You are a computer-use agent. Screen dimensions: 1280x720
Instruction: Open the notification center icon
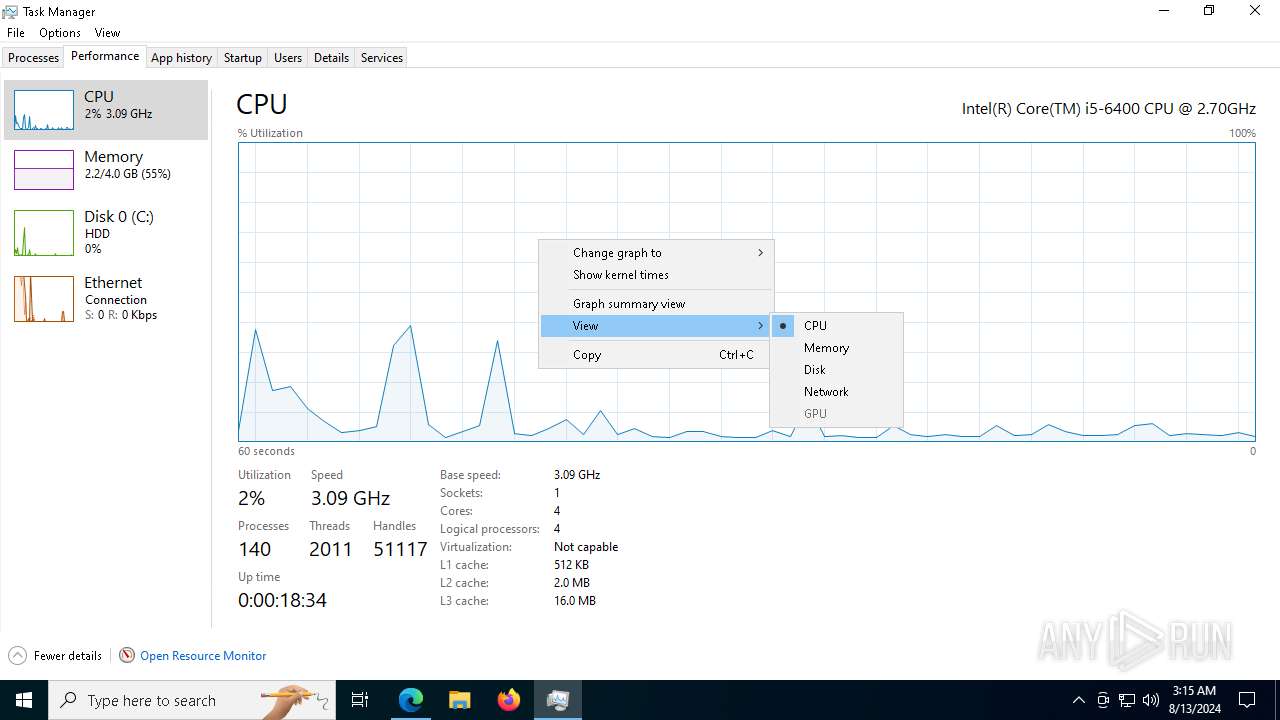point(1247,700)
